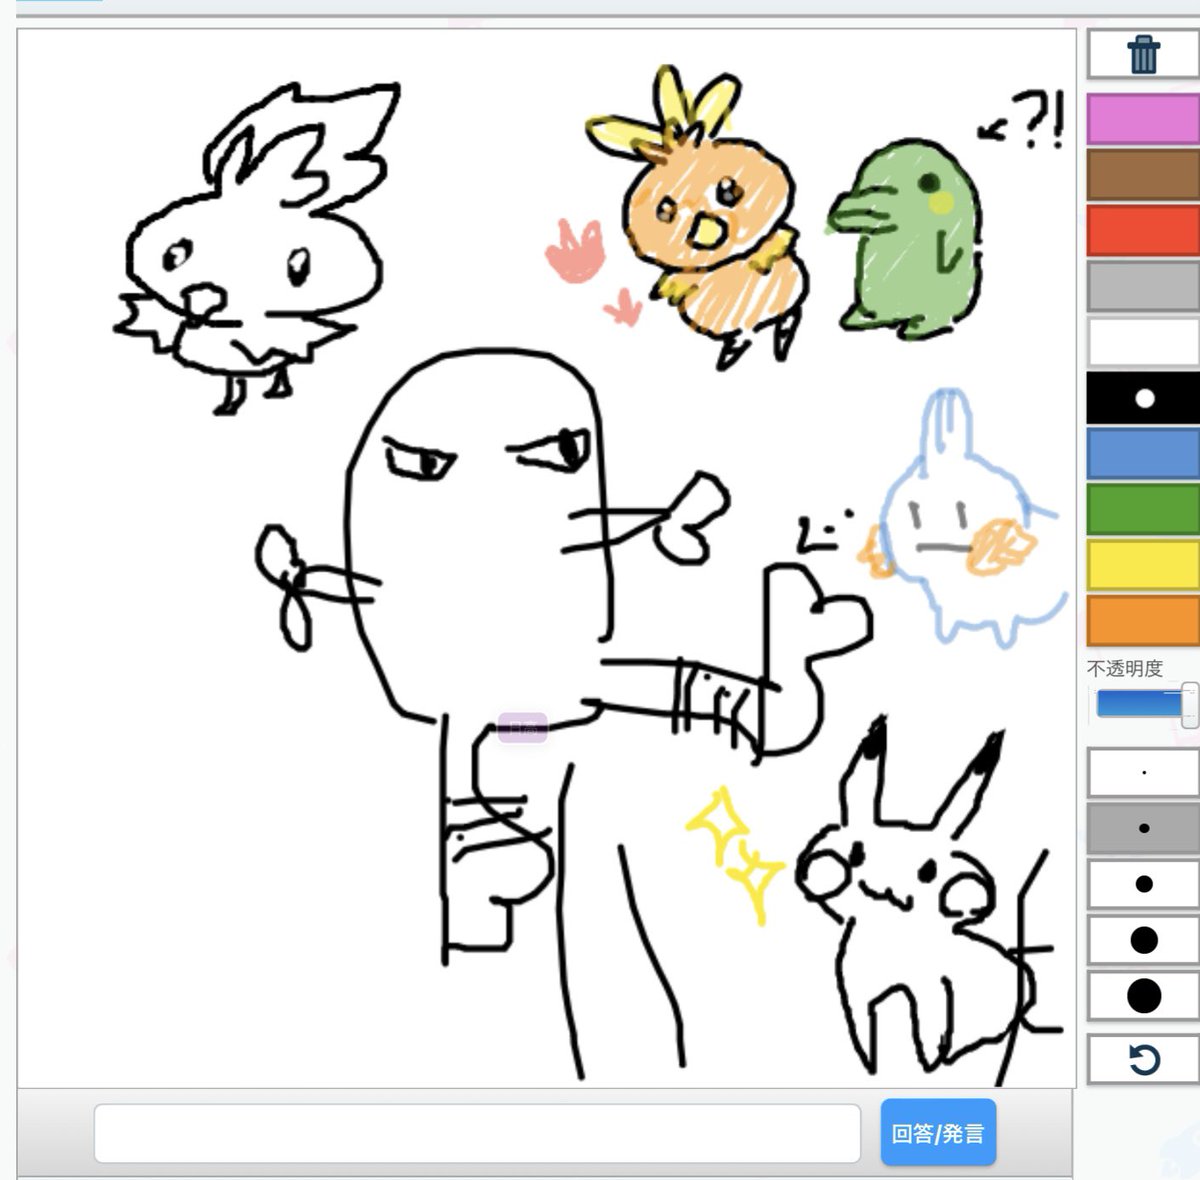Viewport: 1200px width, 1180px height.
Task: Click the answer text input field
Action: click(x=477, y=1133)
